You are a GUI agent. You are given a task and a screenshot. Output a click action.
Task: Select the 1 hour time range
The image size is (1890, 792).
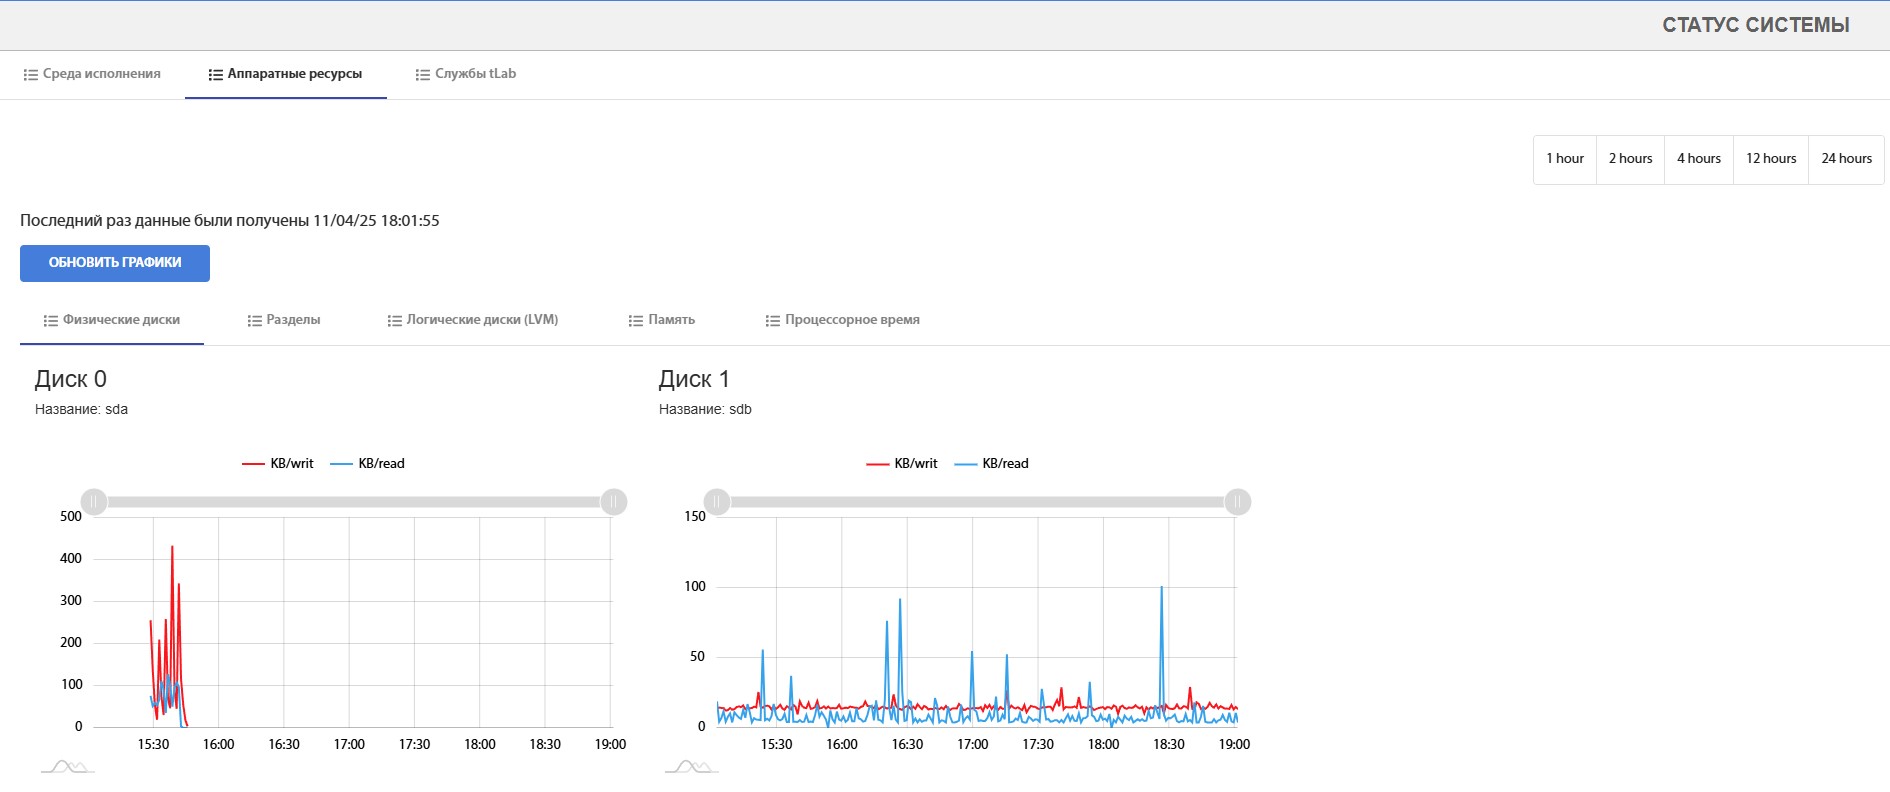[x=1565, y=159]
